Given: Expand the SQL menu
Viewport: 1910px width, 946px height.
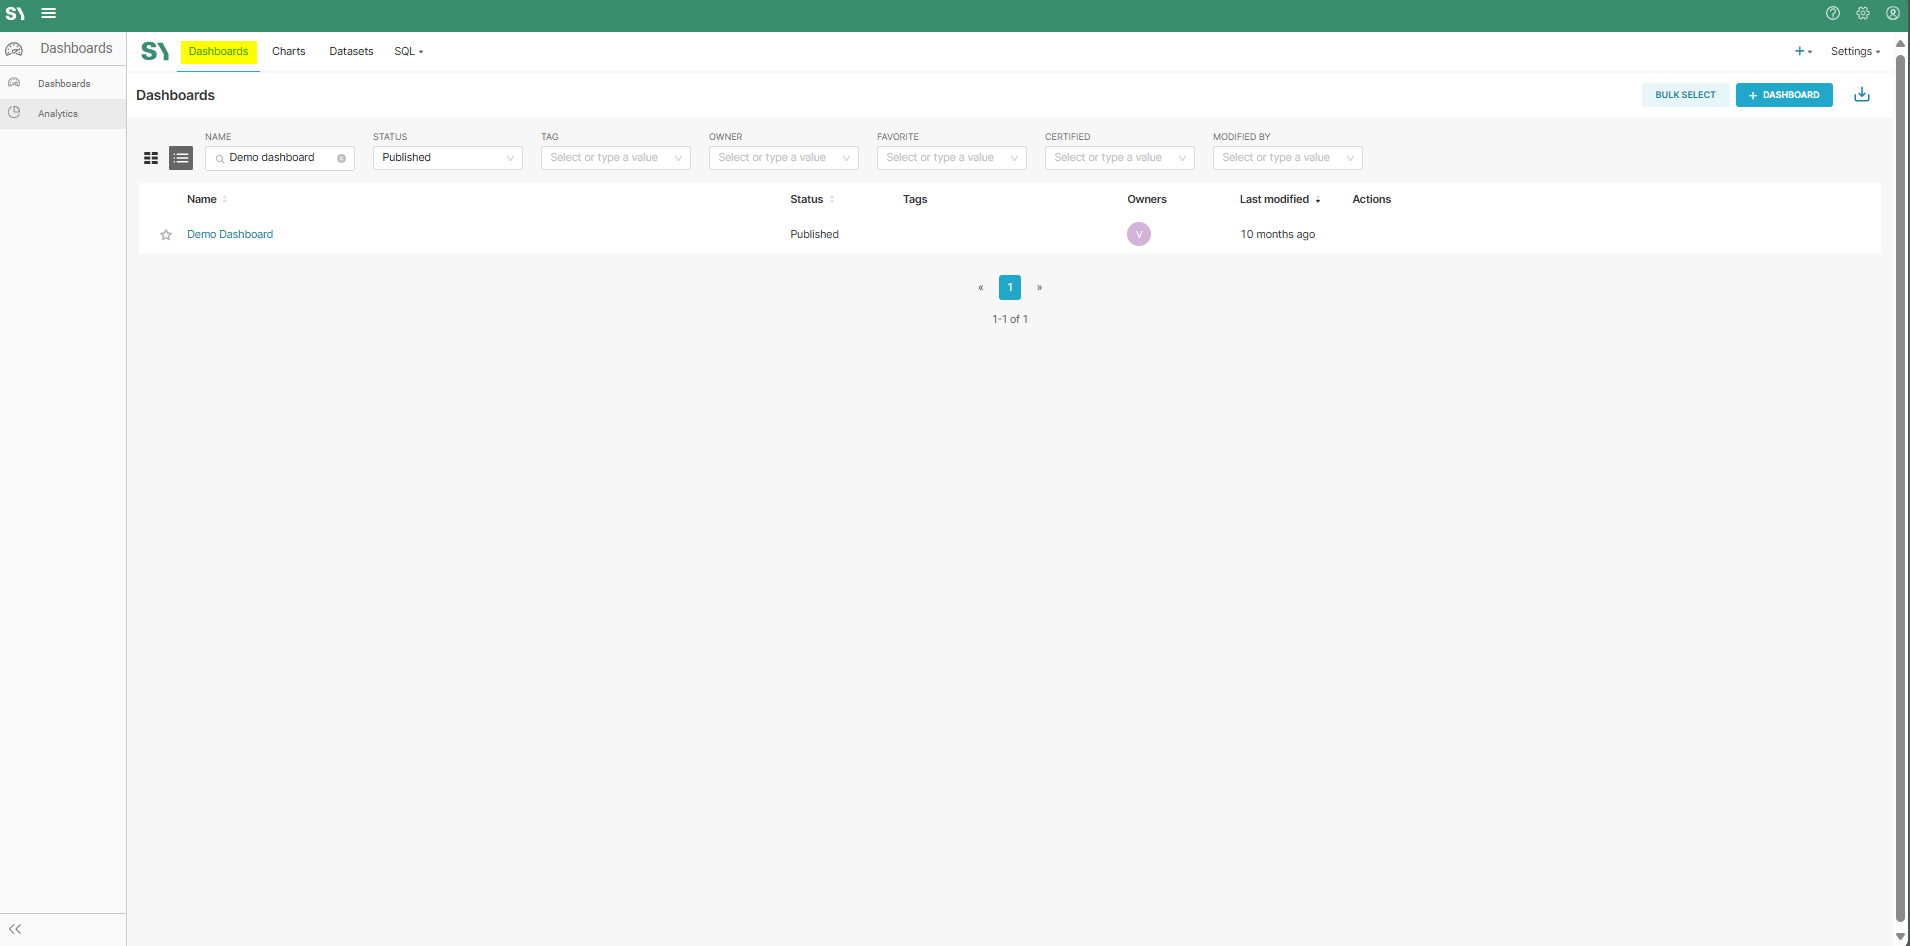Looking at the screenshot, I should 408,52.
